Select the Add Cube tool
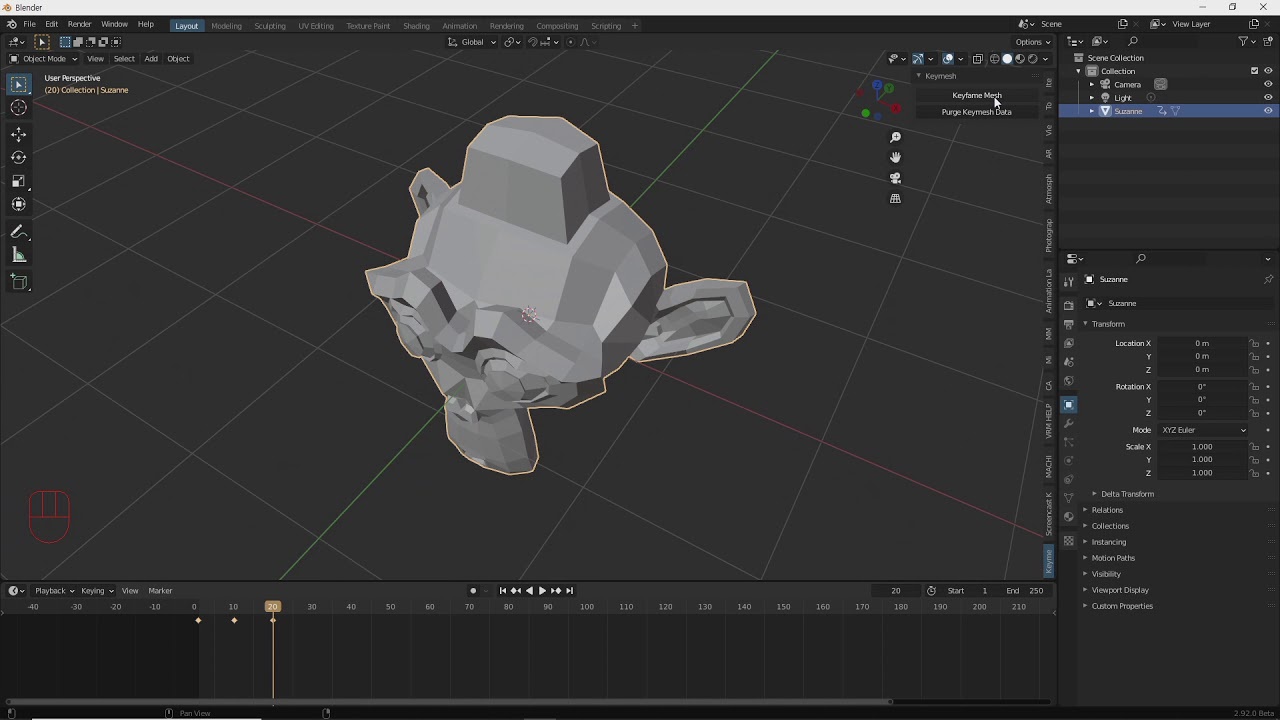The image size is (1280, 720). point(18,282)
